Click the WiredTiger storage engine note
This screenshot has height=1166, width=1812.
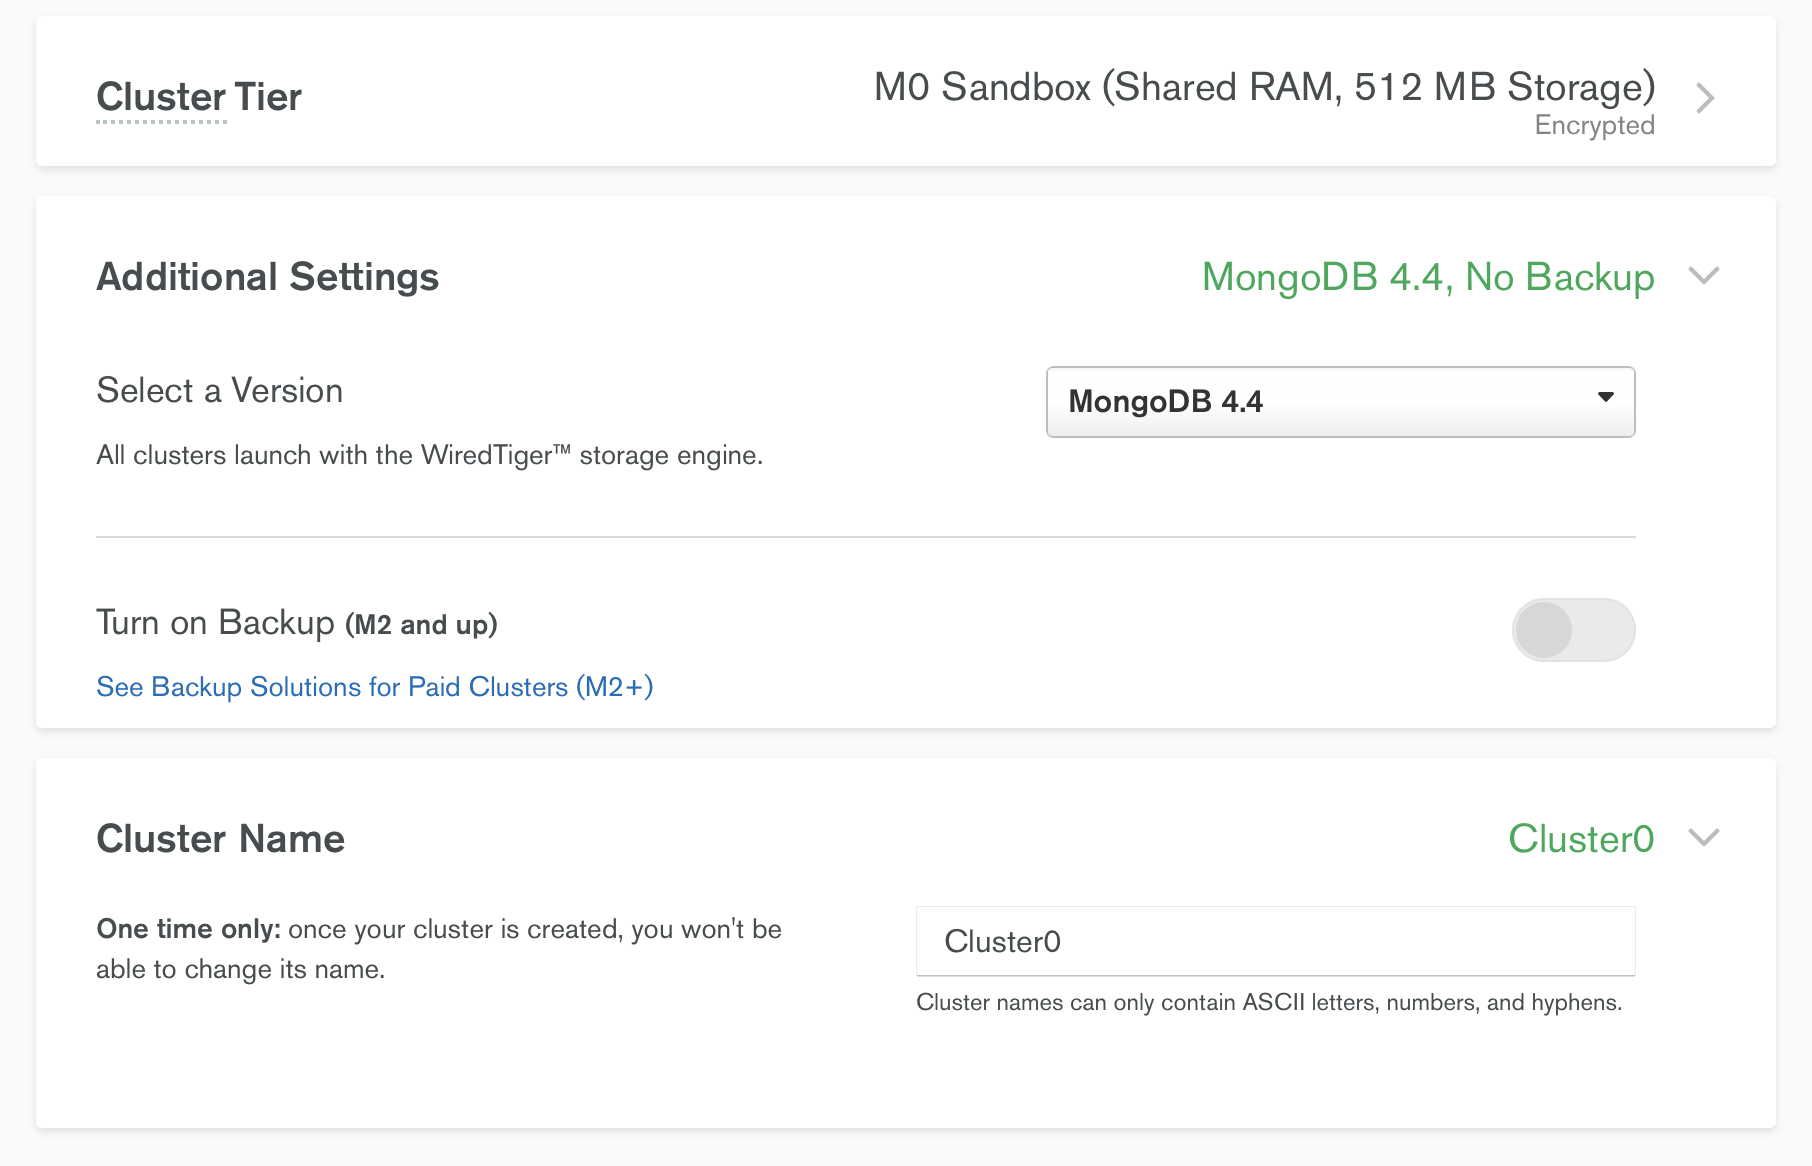[429, 455]
